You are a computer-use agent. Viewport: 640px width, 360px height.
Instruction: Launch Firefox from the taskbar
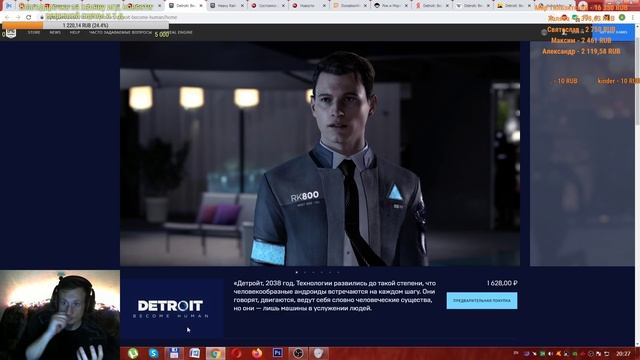pyautogui.click(x=257, y=353)
